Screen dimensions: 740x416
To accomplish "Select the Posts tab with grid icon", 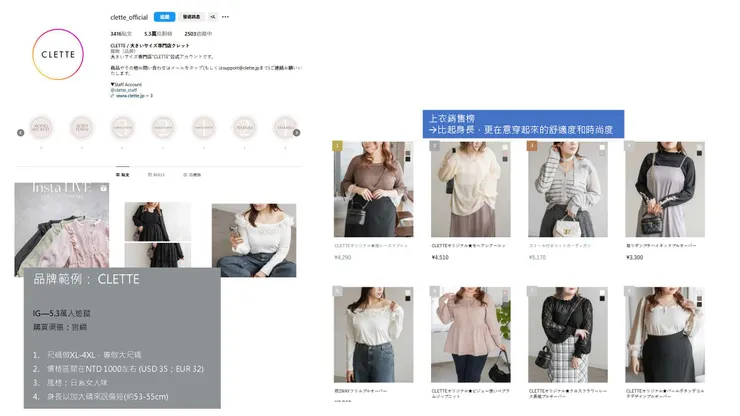I will coord(123,175).
